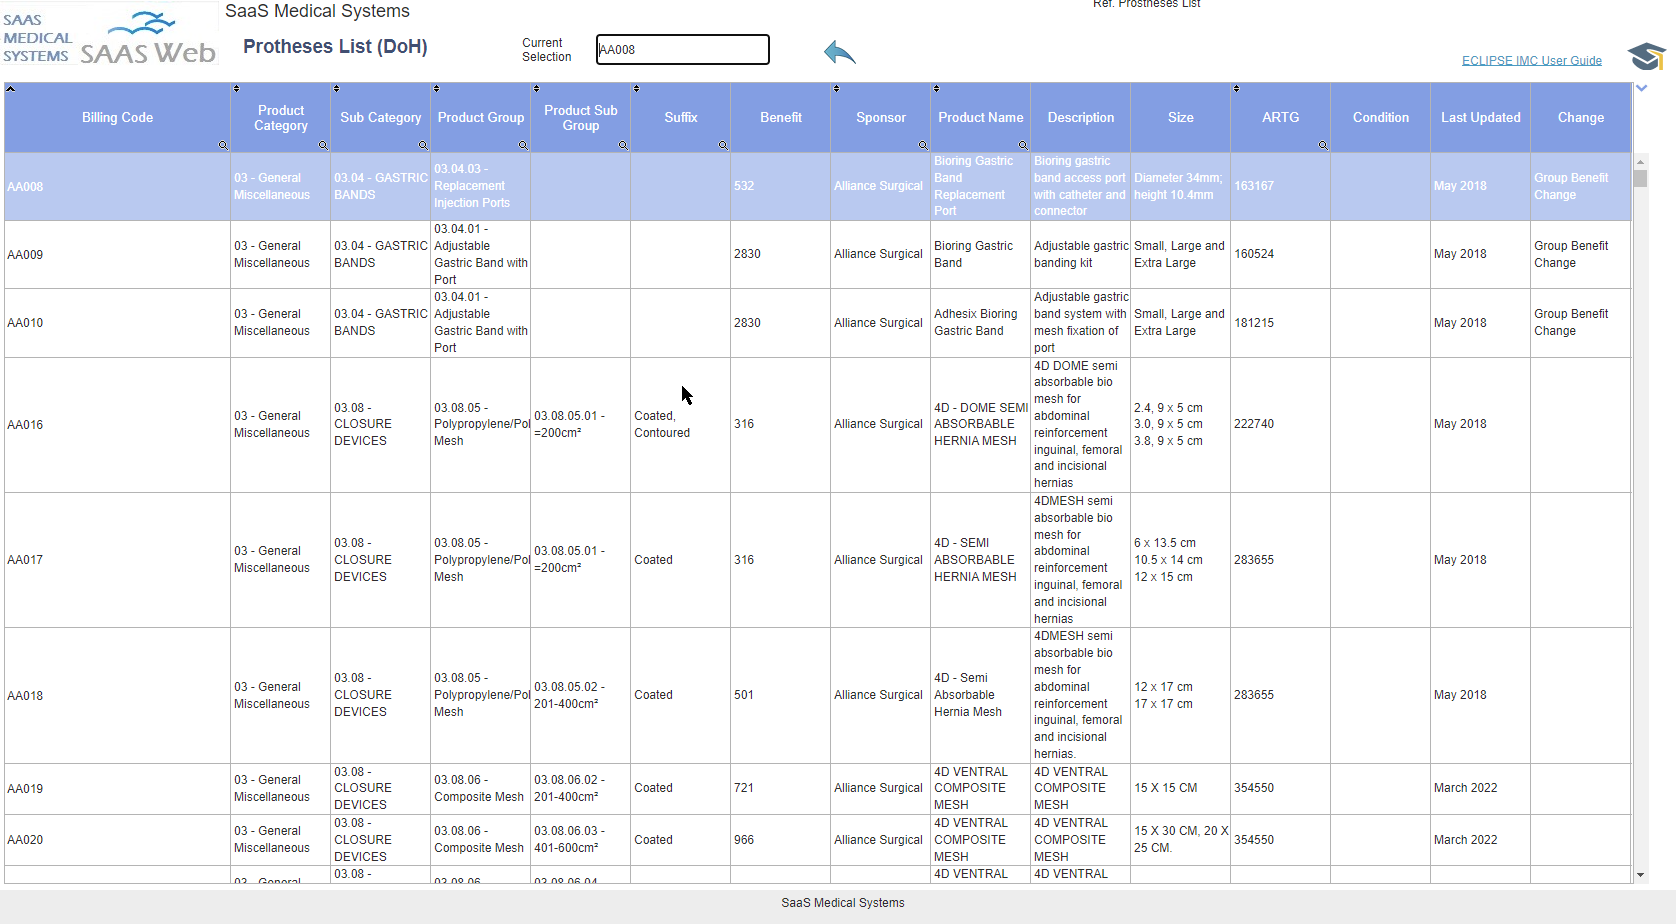The width and height of the screenshot is (1676, 924).
Task: Click Sponsor column sort arrows
Action: (x=836, y=89)
